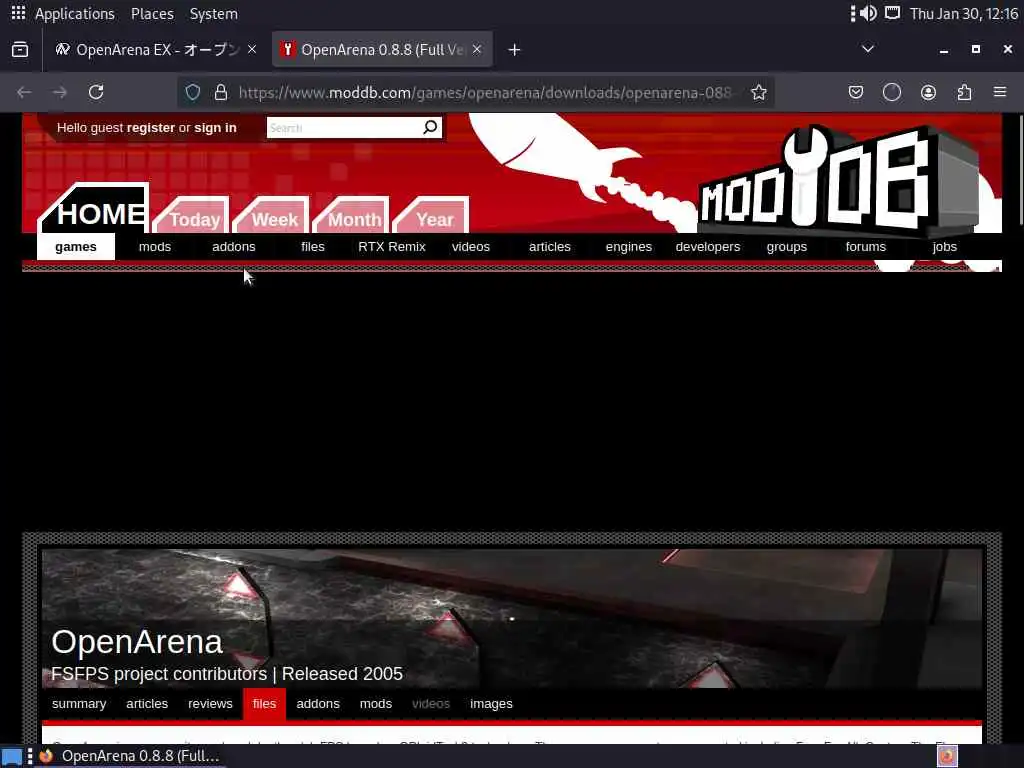Open the OpenArena reviews tab
The width and height of the screenshot is (1024, 768).
tap(210, 704)
